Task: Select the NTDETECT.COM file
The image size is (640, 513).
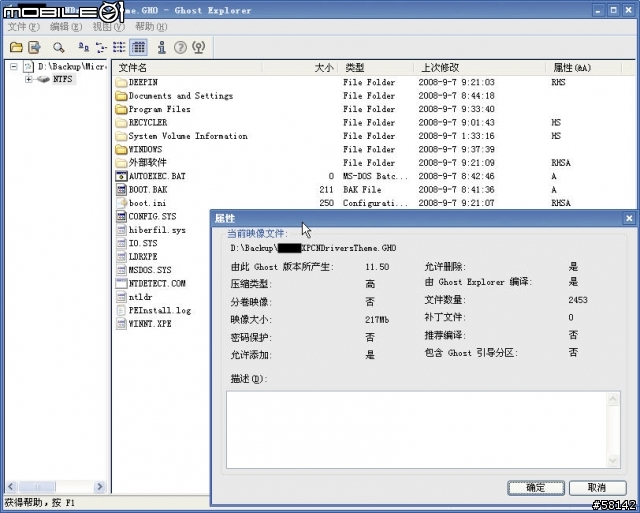Action: tap(151, 283)
